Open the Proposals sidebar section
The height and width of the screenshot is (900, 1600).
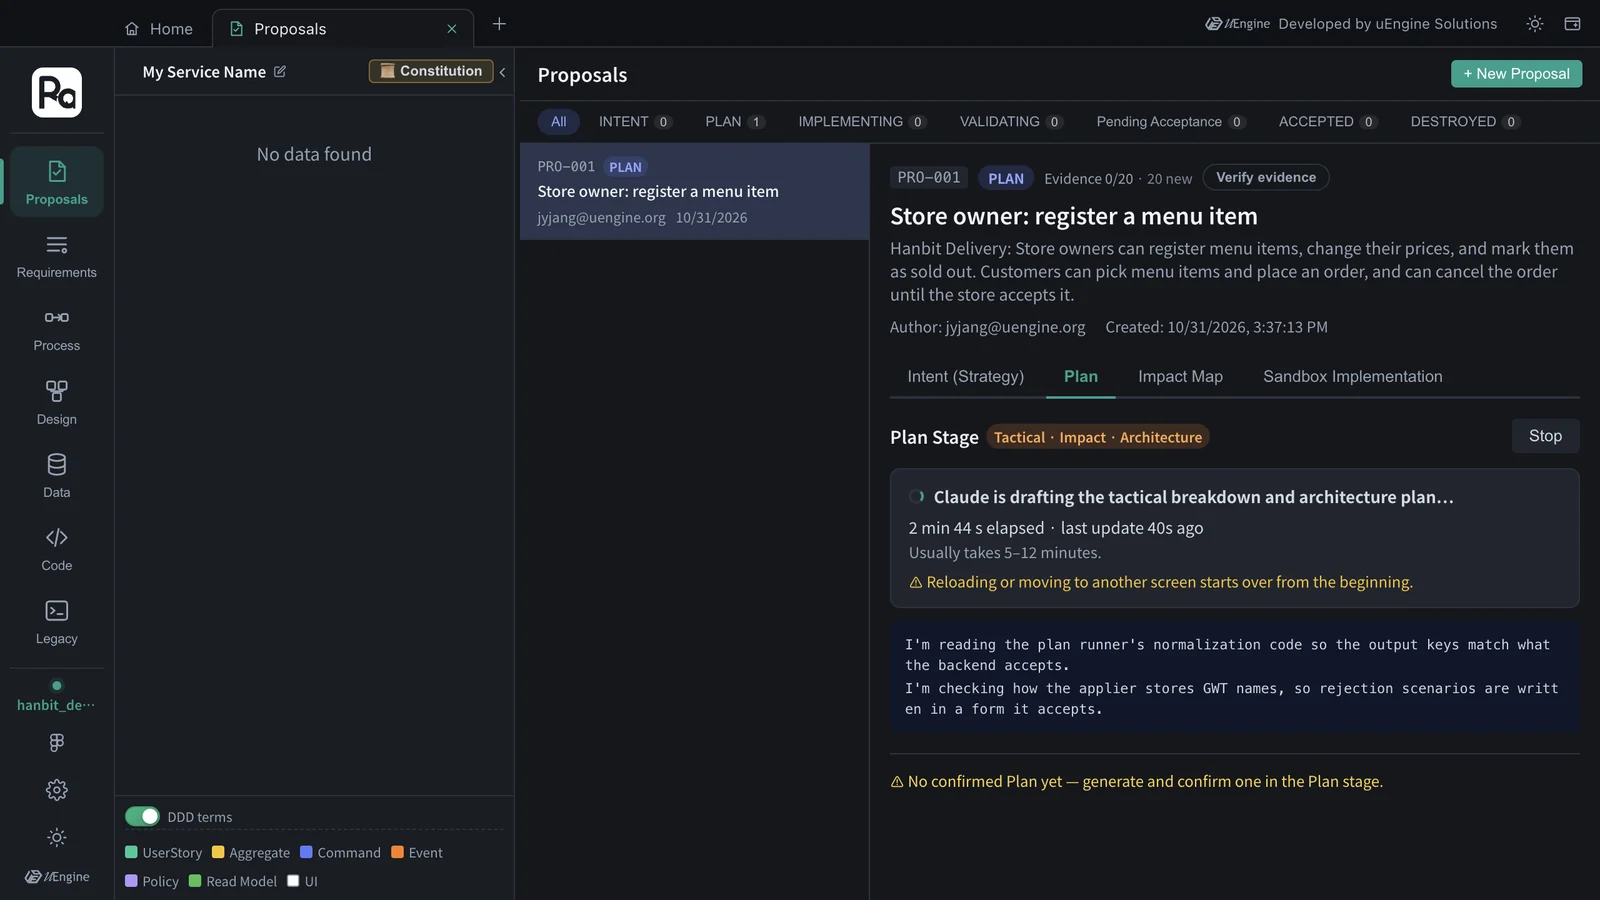[57, 182]
